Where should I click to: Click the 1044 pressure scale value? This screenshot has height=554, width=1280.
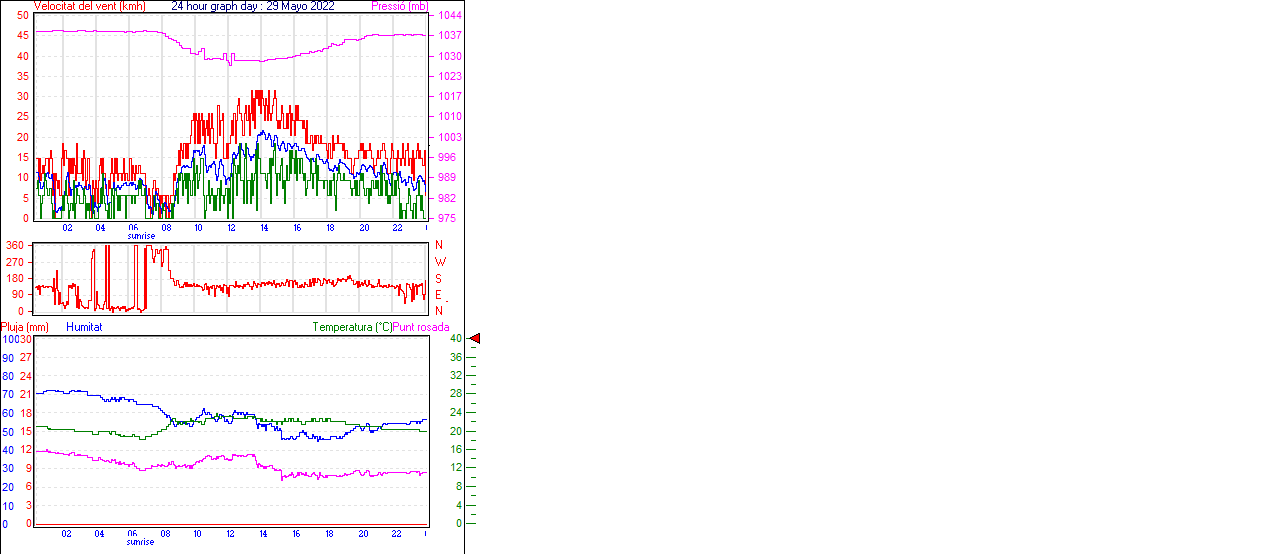[x=450, y=16]
